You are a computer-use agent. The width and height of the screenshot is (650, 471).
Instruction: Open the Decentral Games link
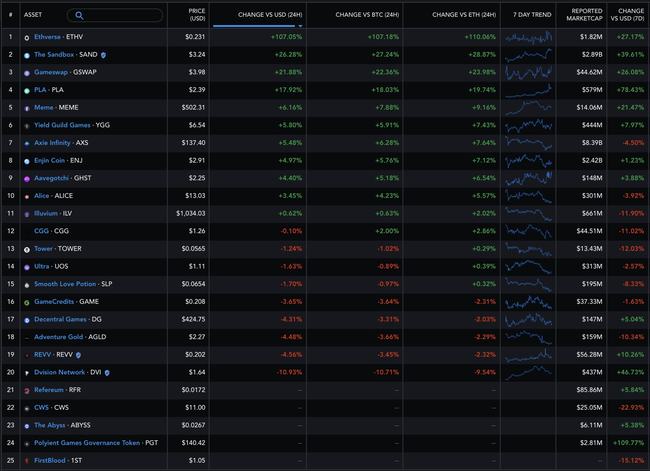coord(60,319)
